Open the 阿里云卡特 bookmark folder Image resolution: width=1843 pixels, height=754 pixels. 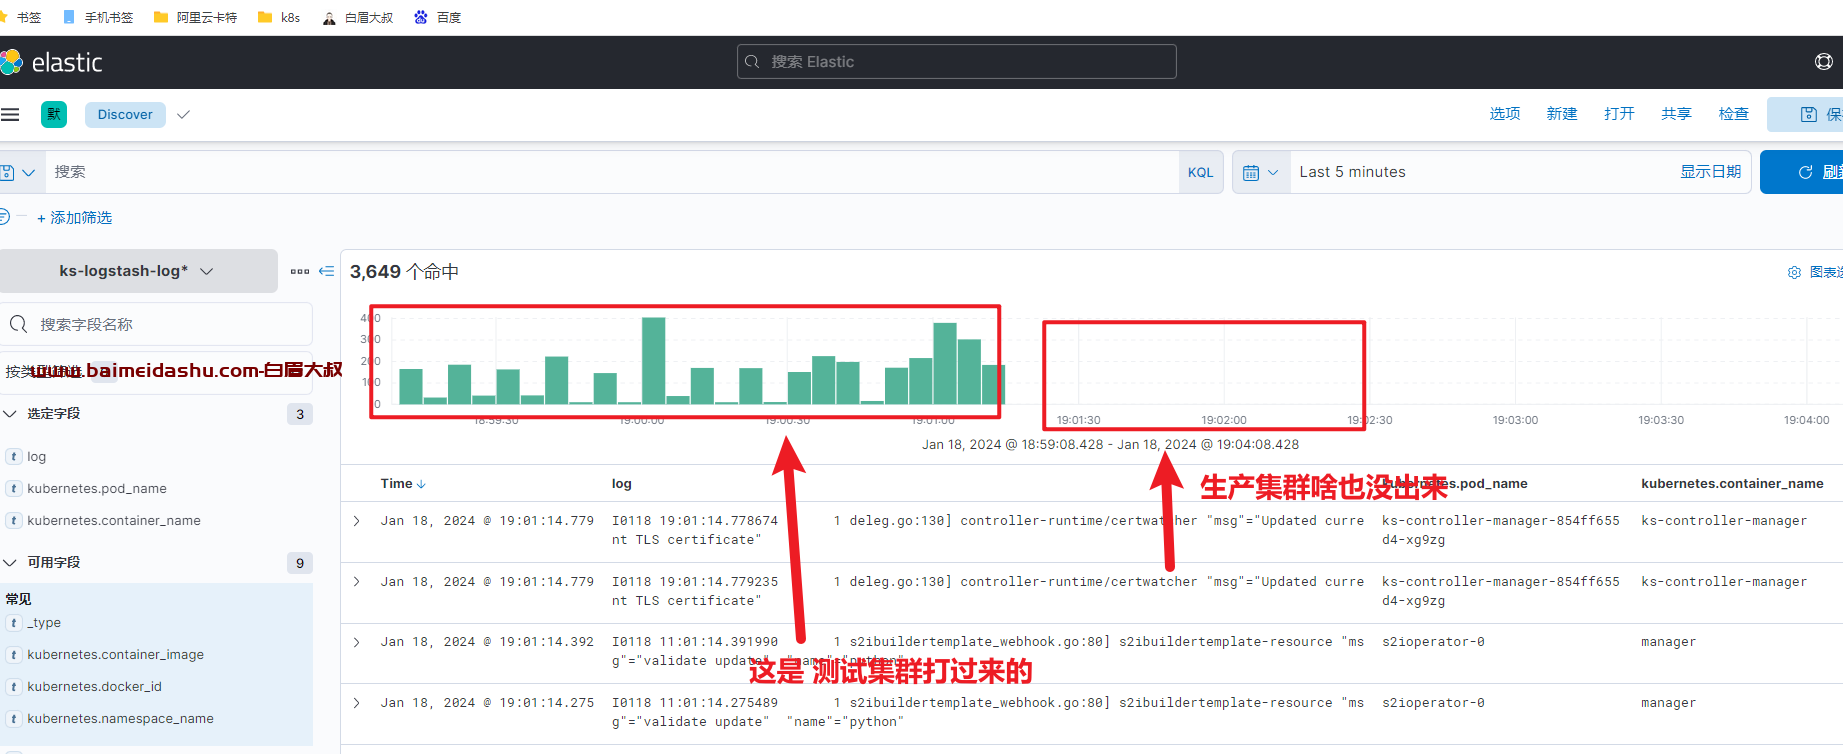195,17
